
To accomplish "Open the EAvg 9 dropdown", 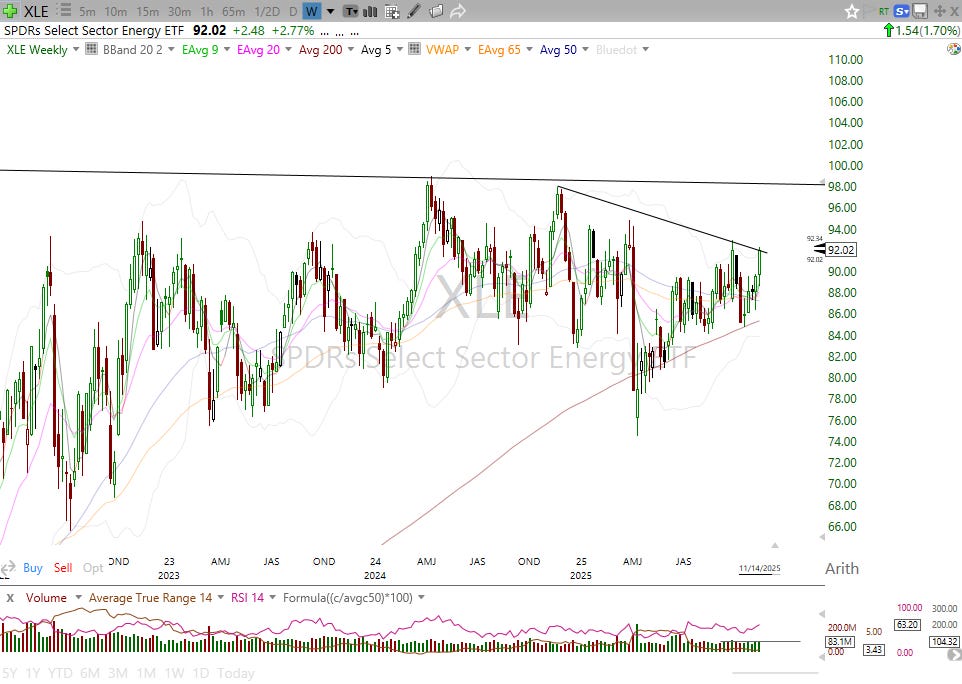I will click(x=226, y=49).
